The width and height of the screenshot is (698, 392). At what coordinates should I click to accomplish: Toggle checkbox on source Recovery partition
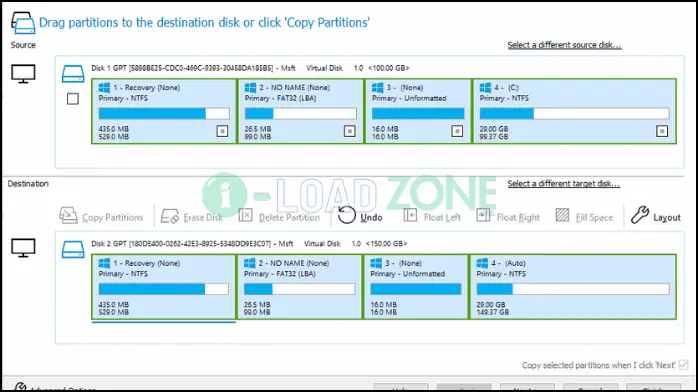click(x=222, y=131)
